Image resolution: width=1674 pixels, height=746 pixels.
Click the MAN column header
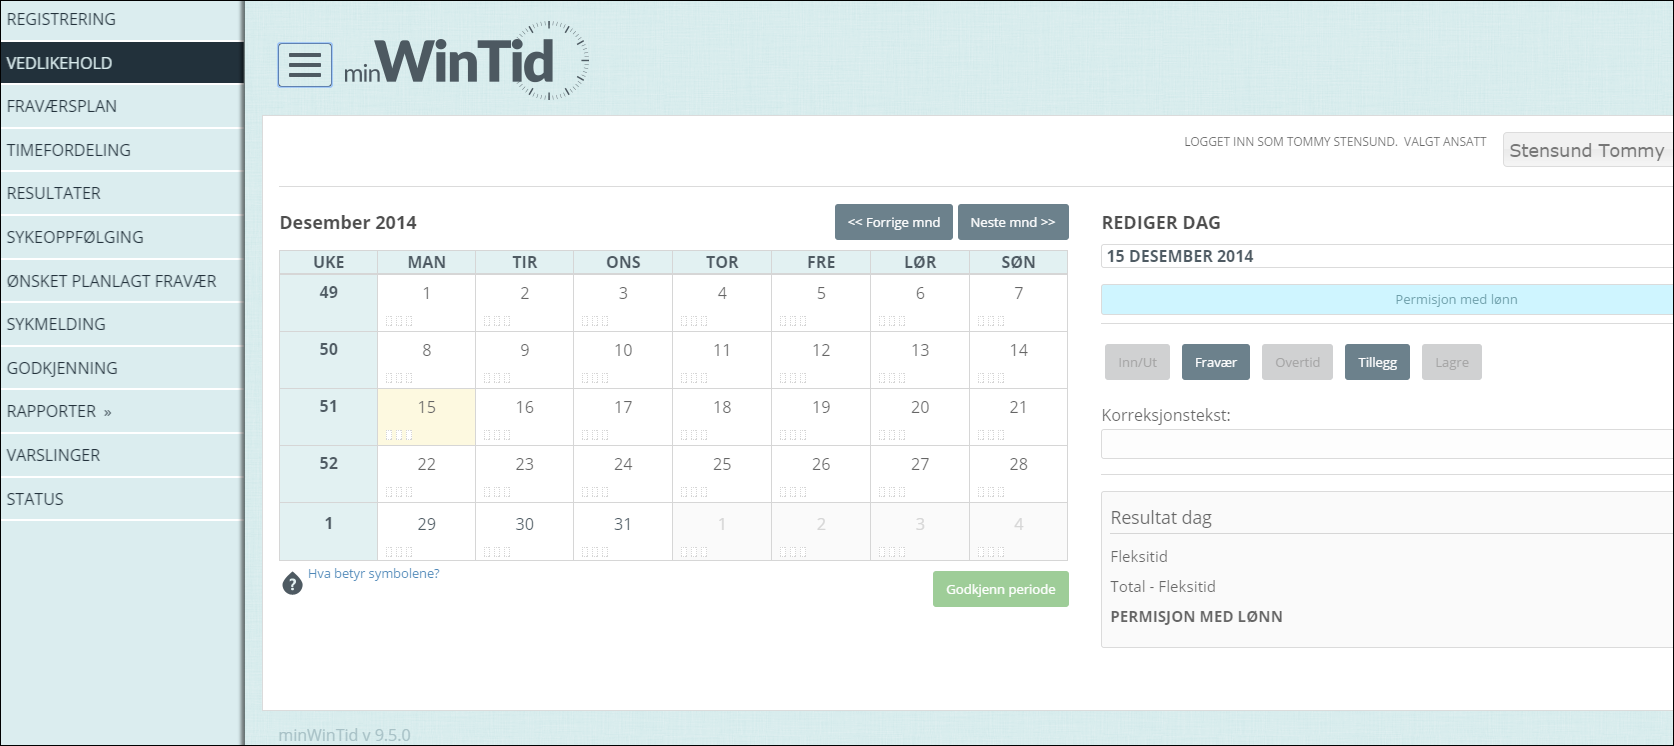(427, 262)
